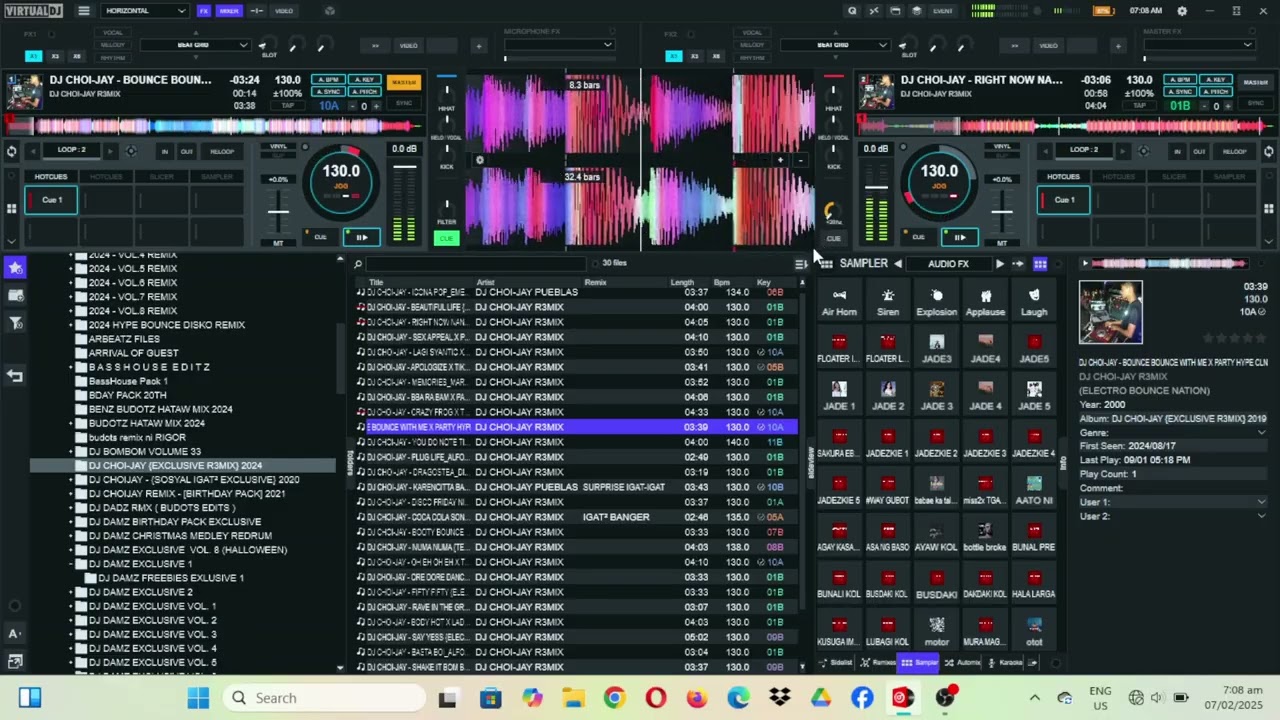Image resolution: width=1280 pixels, height=720 pixels.
Task: Collapse DJ DAMZ EXCLUSIVE 1 folder
Action: 72,564
